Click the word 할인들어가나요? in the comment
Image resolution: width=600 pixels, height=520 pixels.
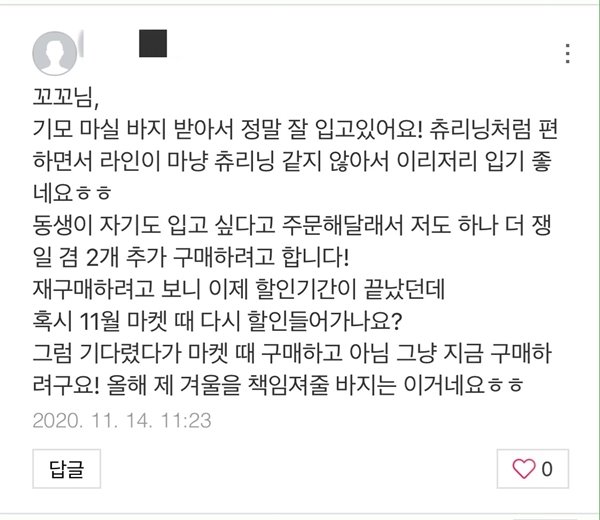[x=324, y=321]
